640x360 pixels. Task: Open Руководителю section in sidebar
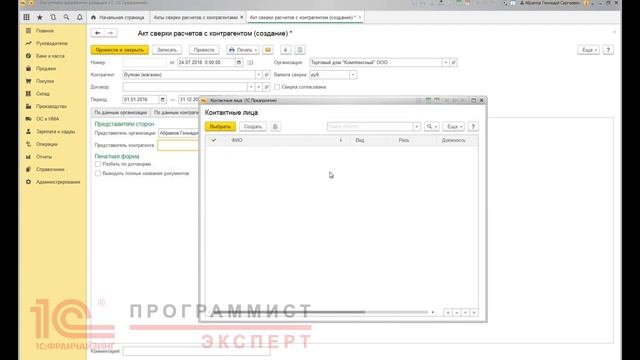pyautogui.click(x=52, y=43)
